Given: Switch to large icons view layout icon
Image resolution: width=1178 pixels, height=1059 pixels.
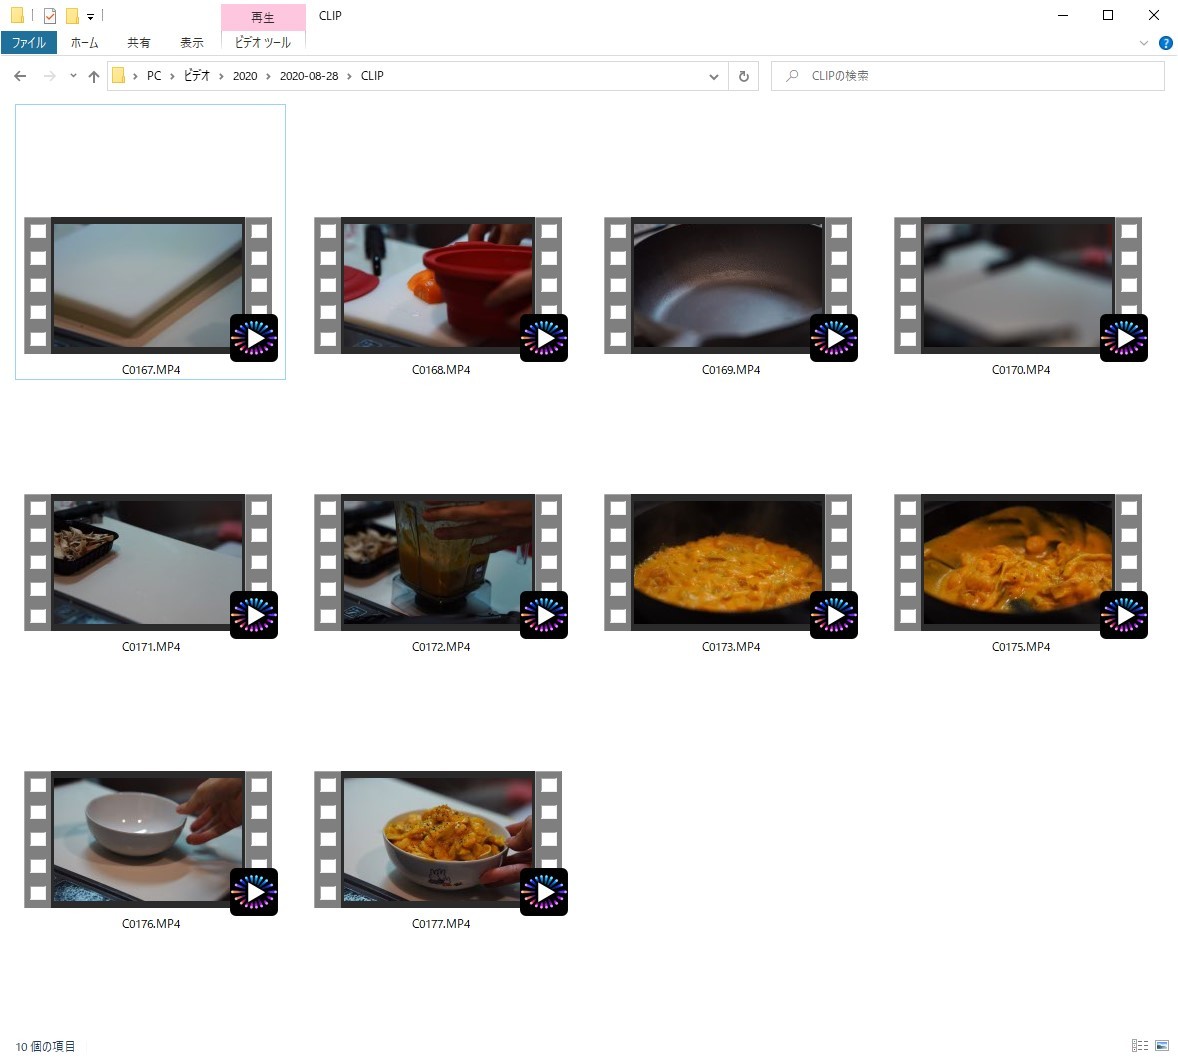Looking at the screenshot, I should coord(1161,1045).
